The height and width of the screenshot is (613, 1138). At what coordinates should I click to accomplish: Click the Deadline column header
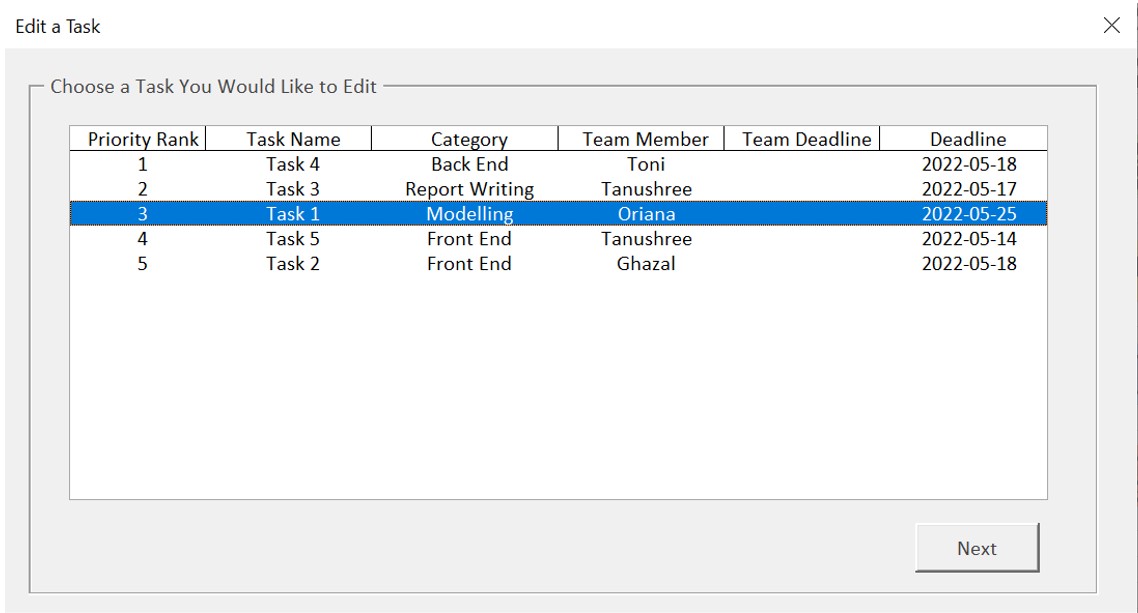[x=966, y=138]
